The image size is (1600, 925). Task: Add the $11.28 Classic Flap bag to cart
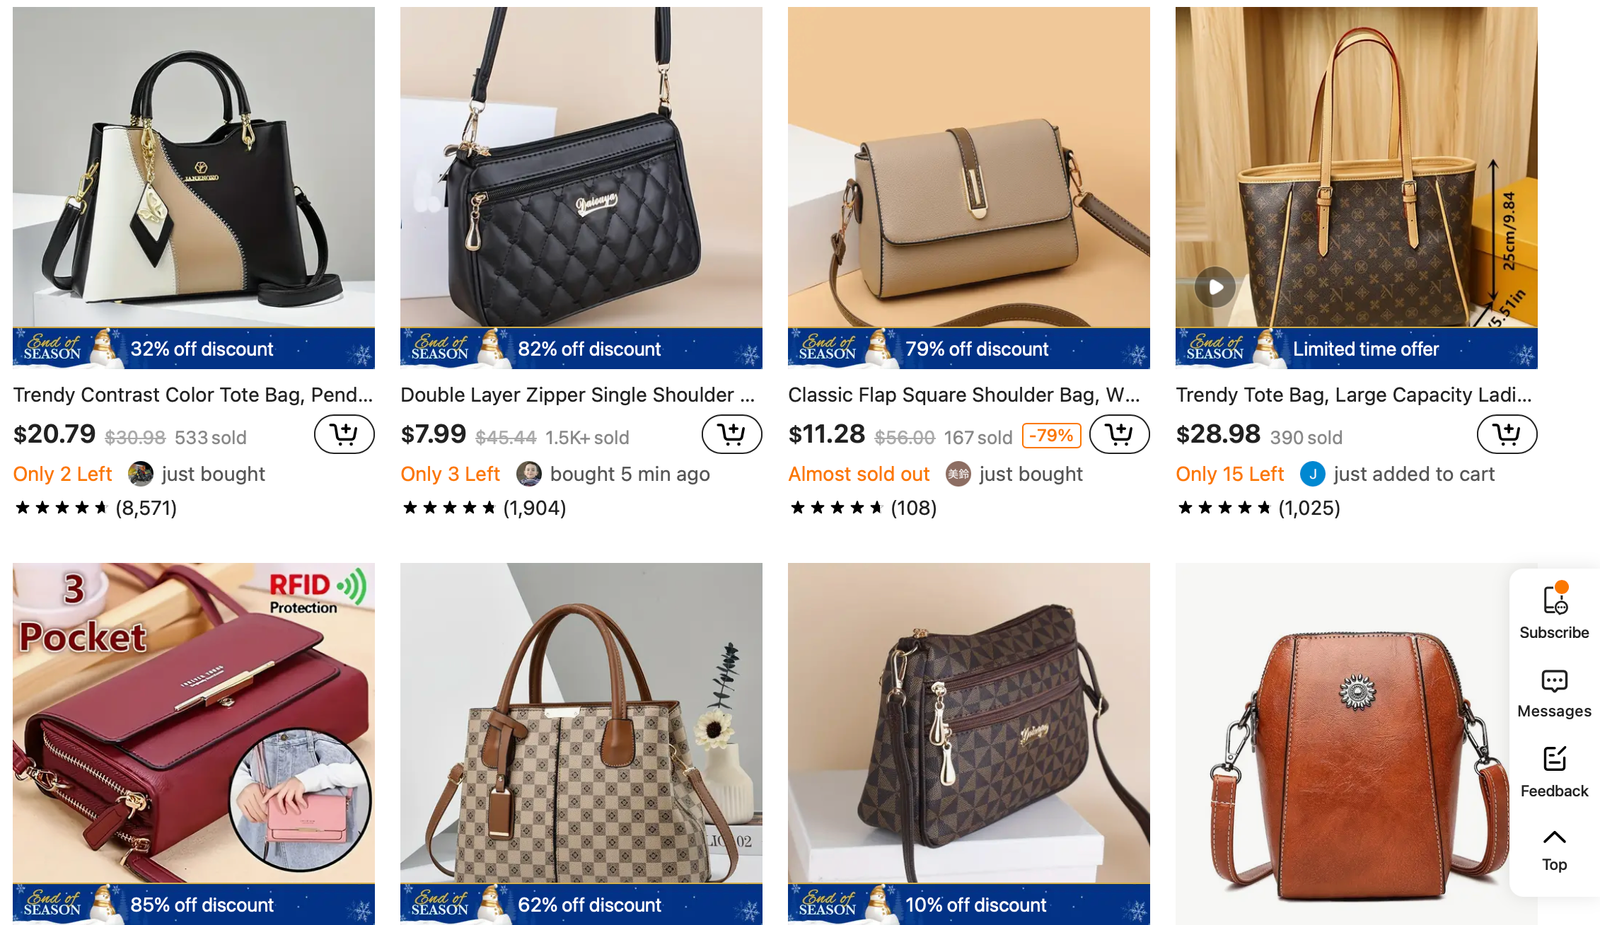tap(1119, 435)
